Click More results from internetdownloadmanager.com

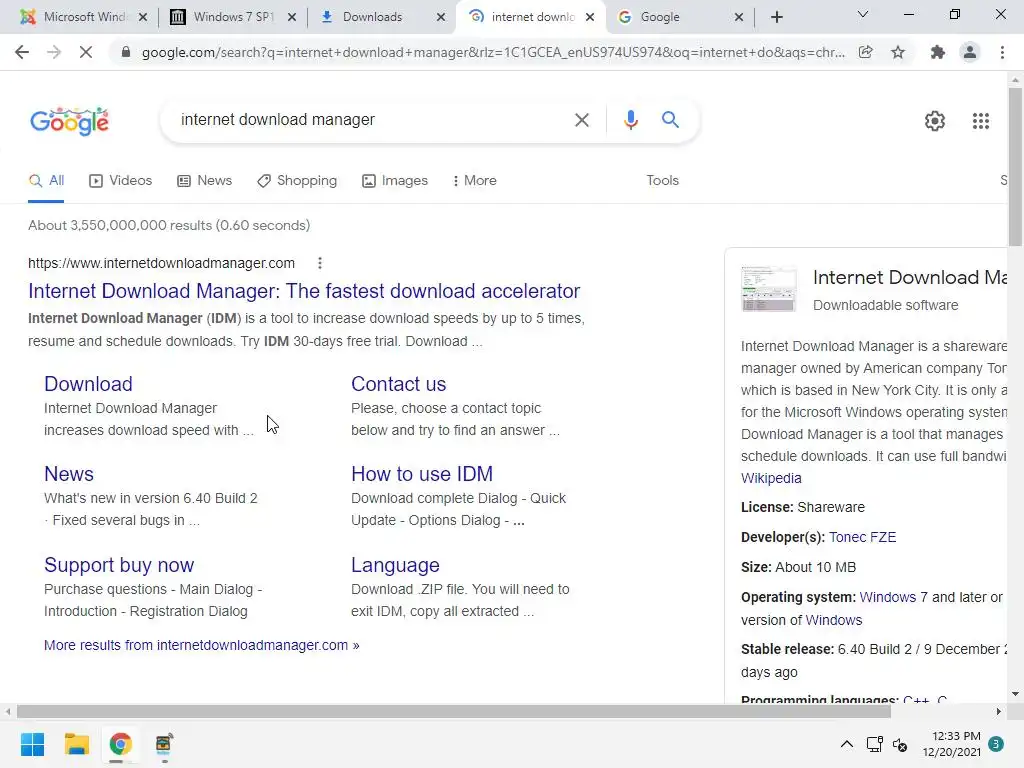(x=201, y=645)
